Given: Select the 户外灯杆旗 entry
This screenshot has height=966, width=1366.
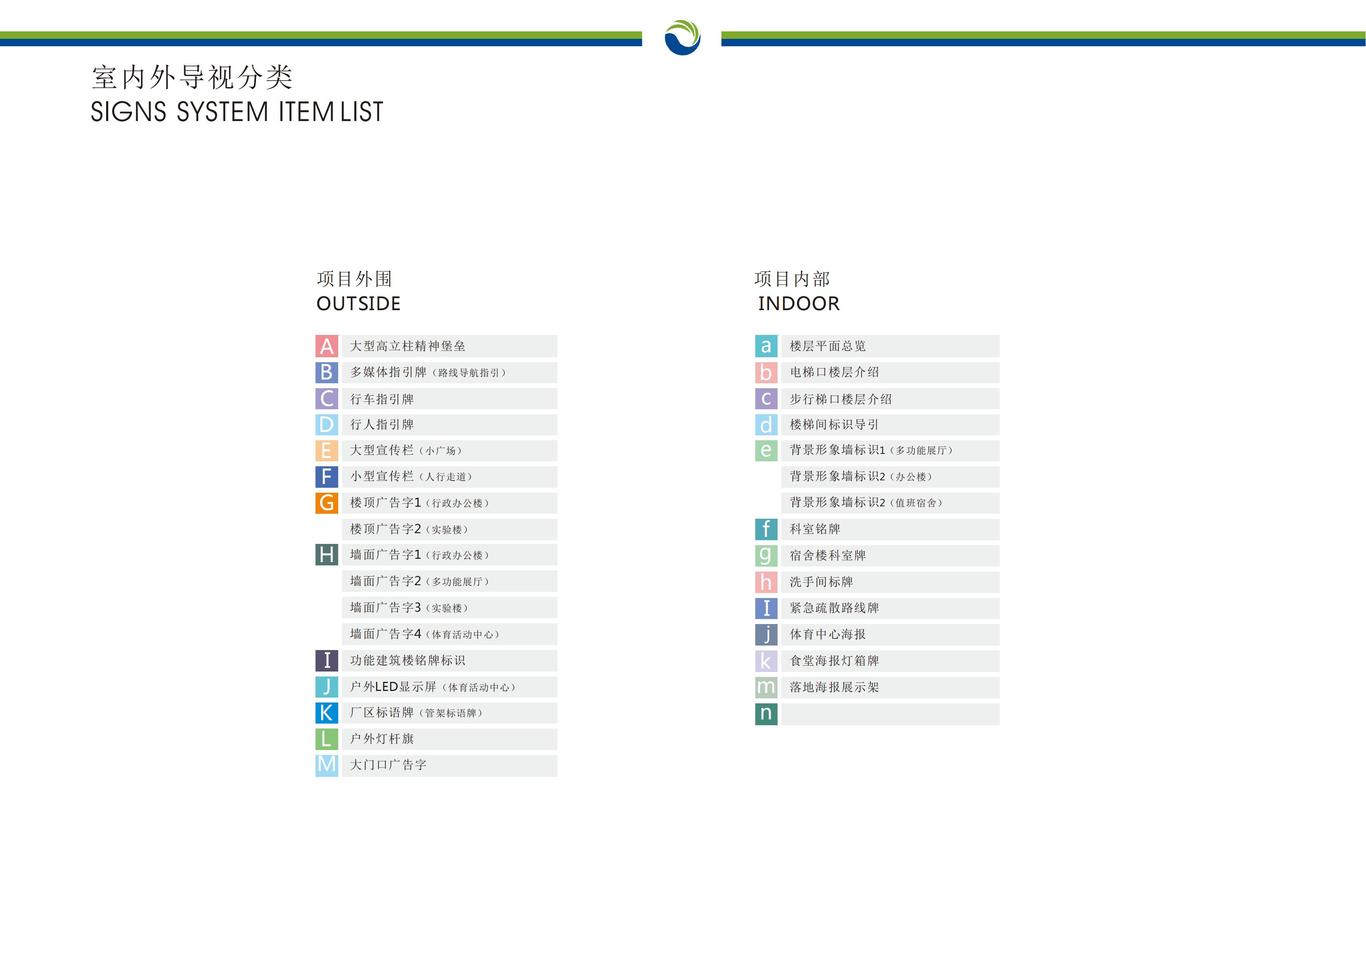Looking at the screenshot, I should pos(449,738).
